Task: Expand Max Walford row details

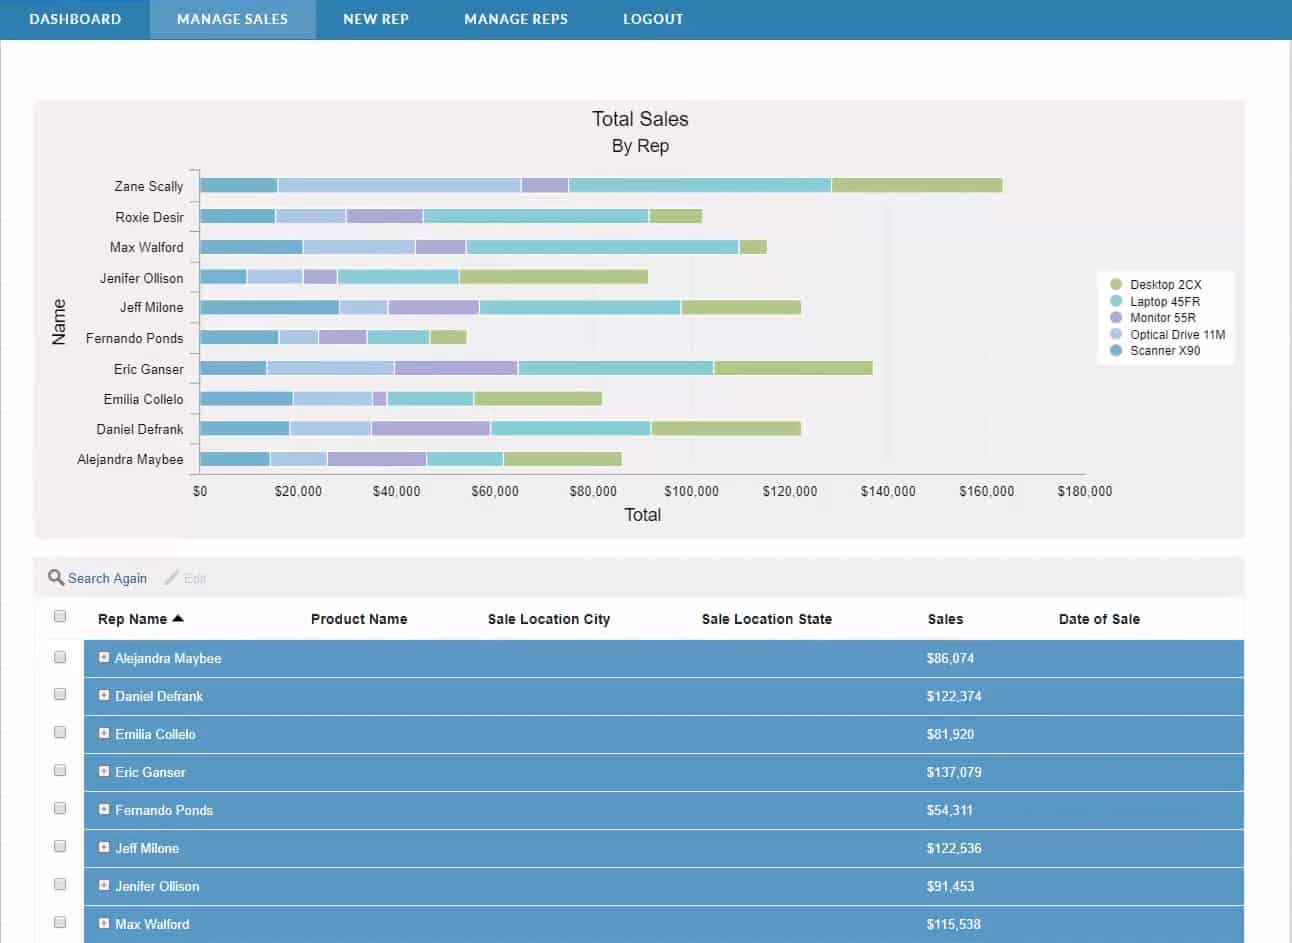Action: pyautogui.click(x=104, y=923)
